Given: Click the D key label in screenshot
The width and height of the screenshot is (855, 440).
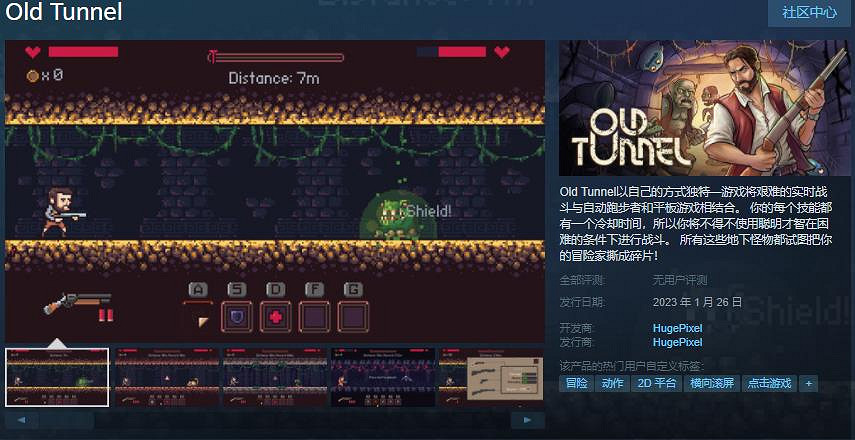Looking at the screenshot, I should [x=275, y=289].
